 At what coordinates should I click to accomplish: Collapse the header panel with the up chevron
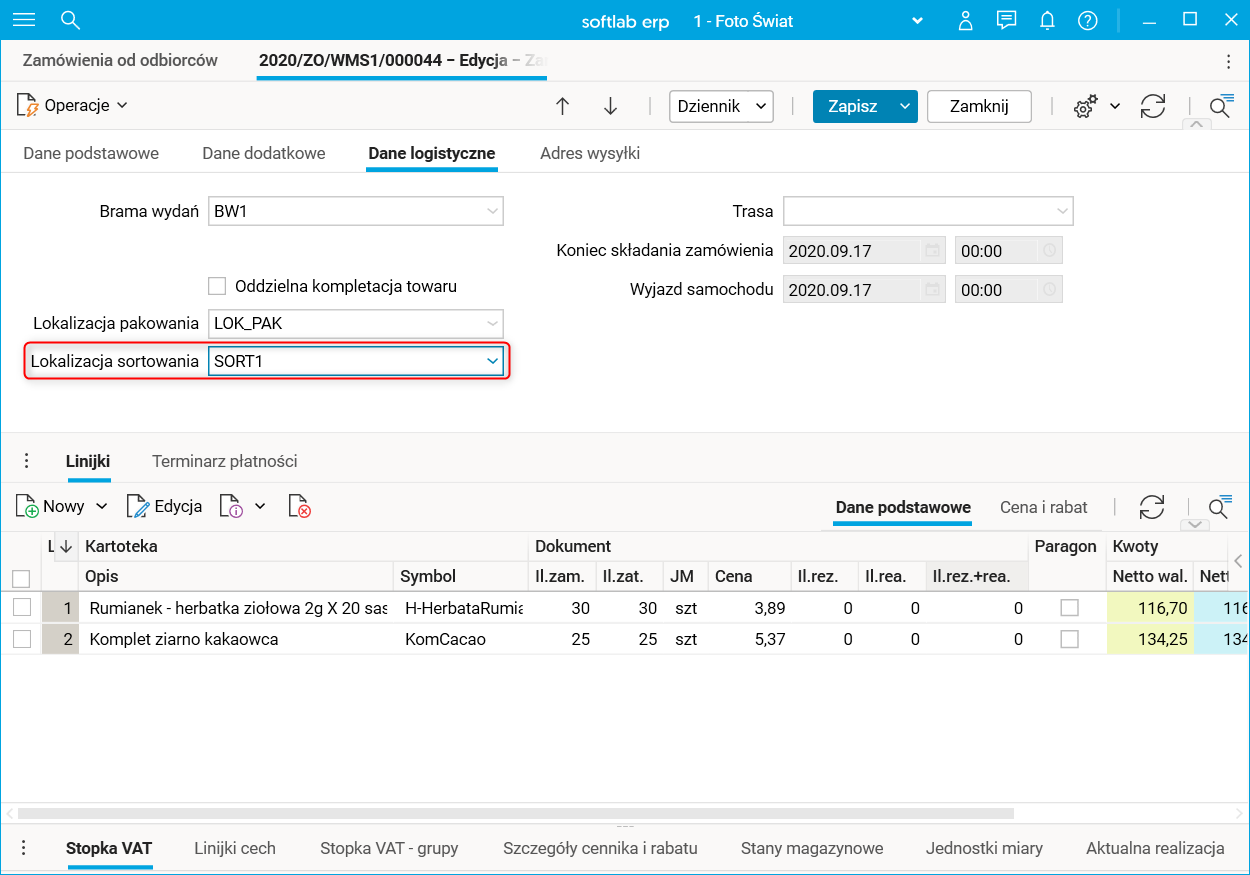[1196, 124]
